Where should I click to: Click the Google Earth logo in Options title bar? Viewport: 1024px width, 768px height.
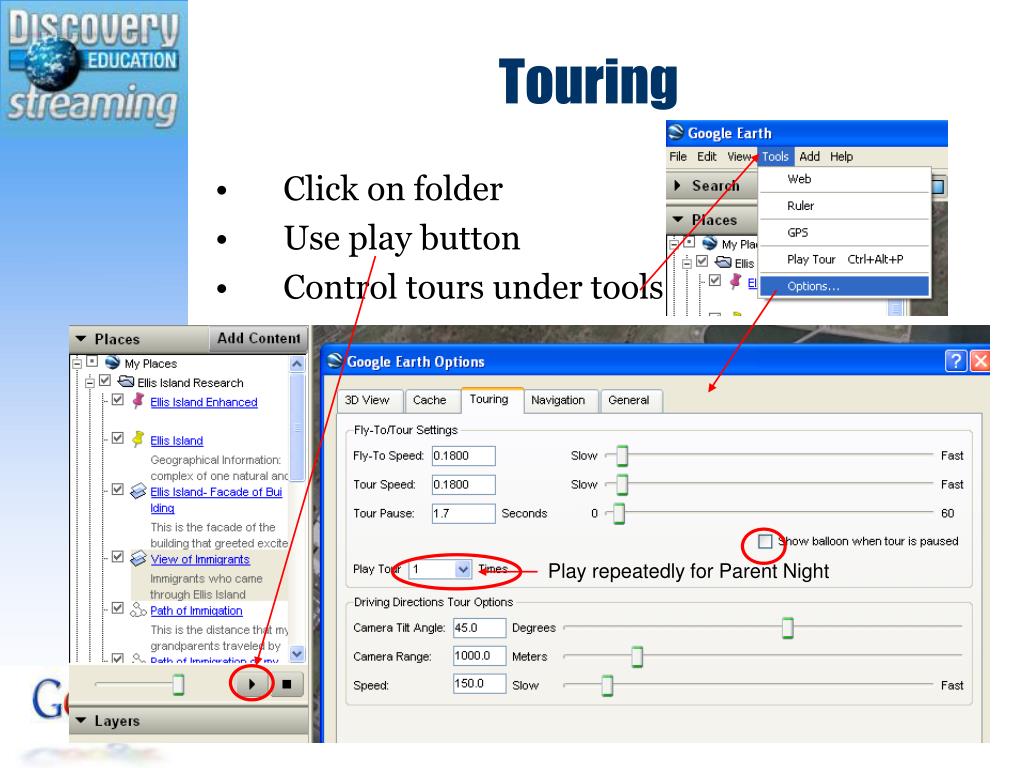(335, 360)
